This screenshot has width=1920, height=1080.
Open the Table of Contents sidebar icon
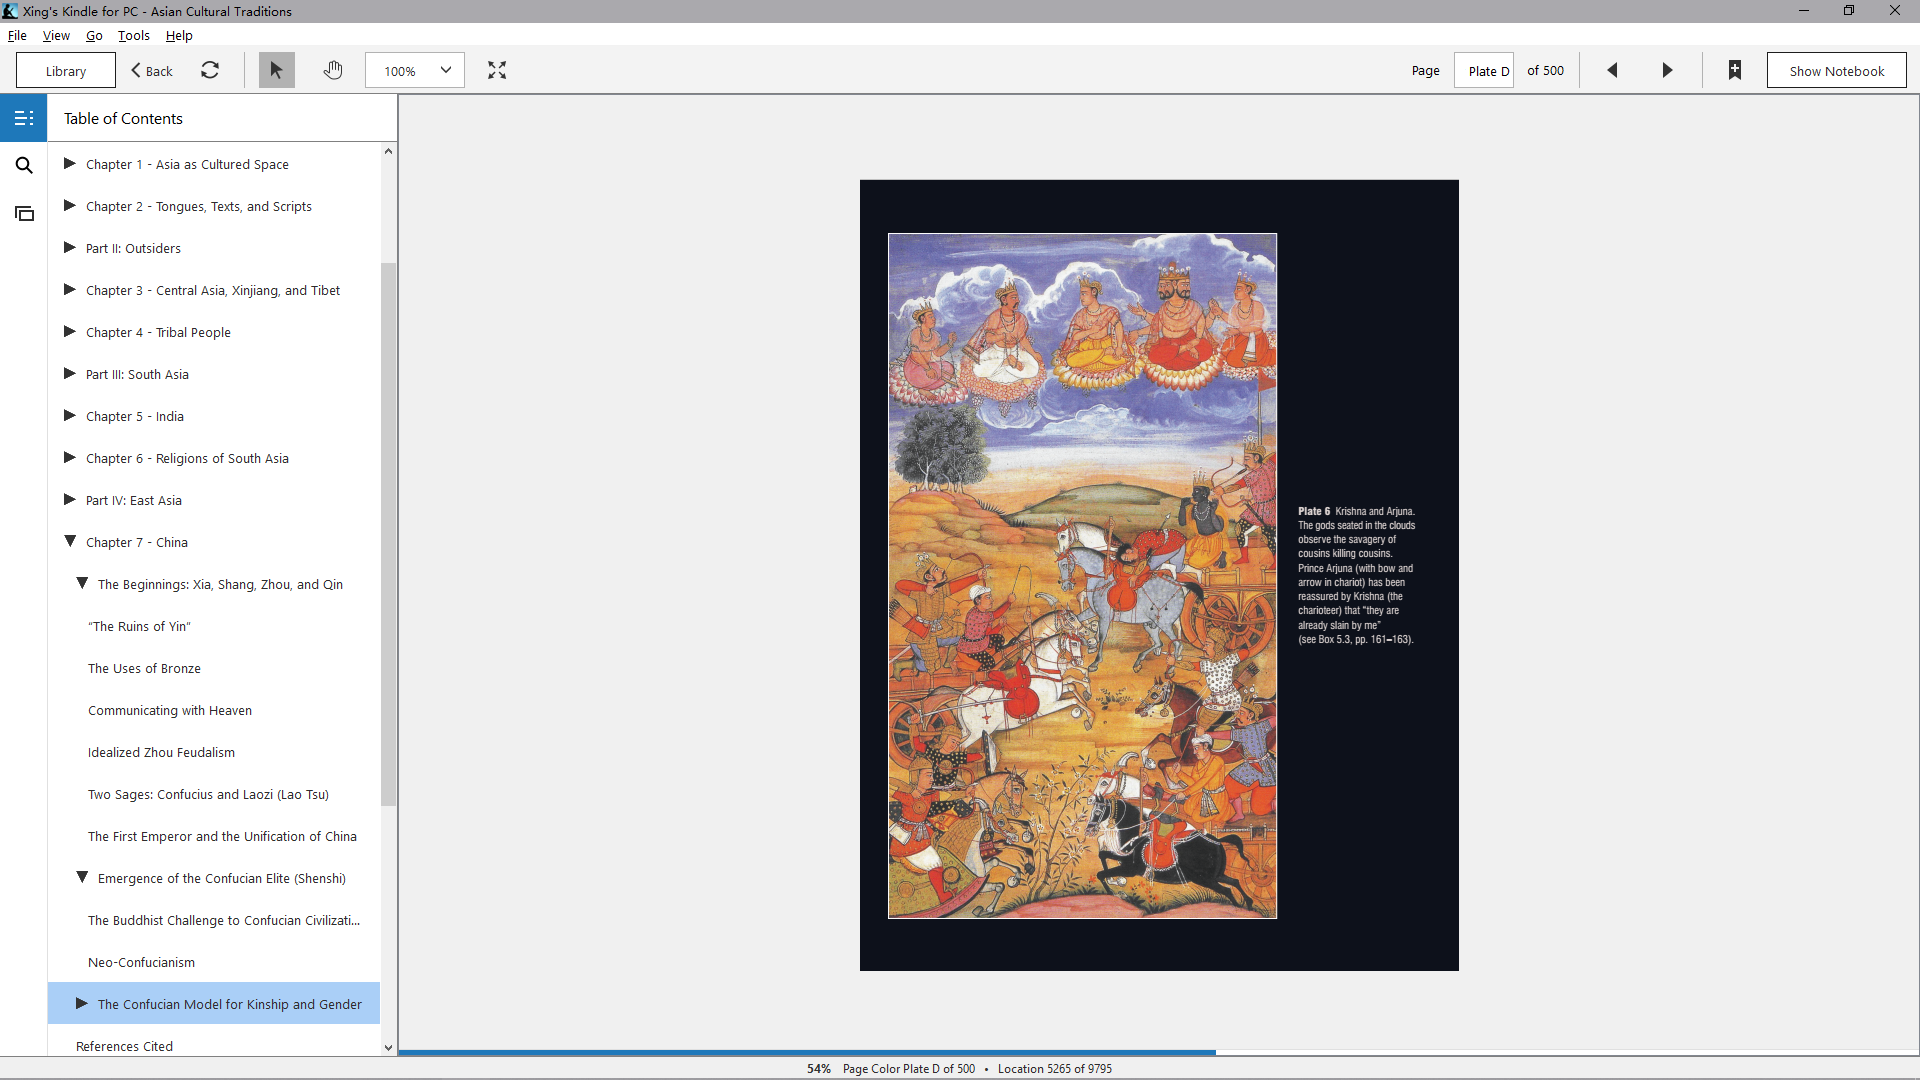[24, 118]
